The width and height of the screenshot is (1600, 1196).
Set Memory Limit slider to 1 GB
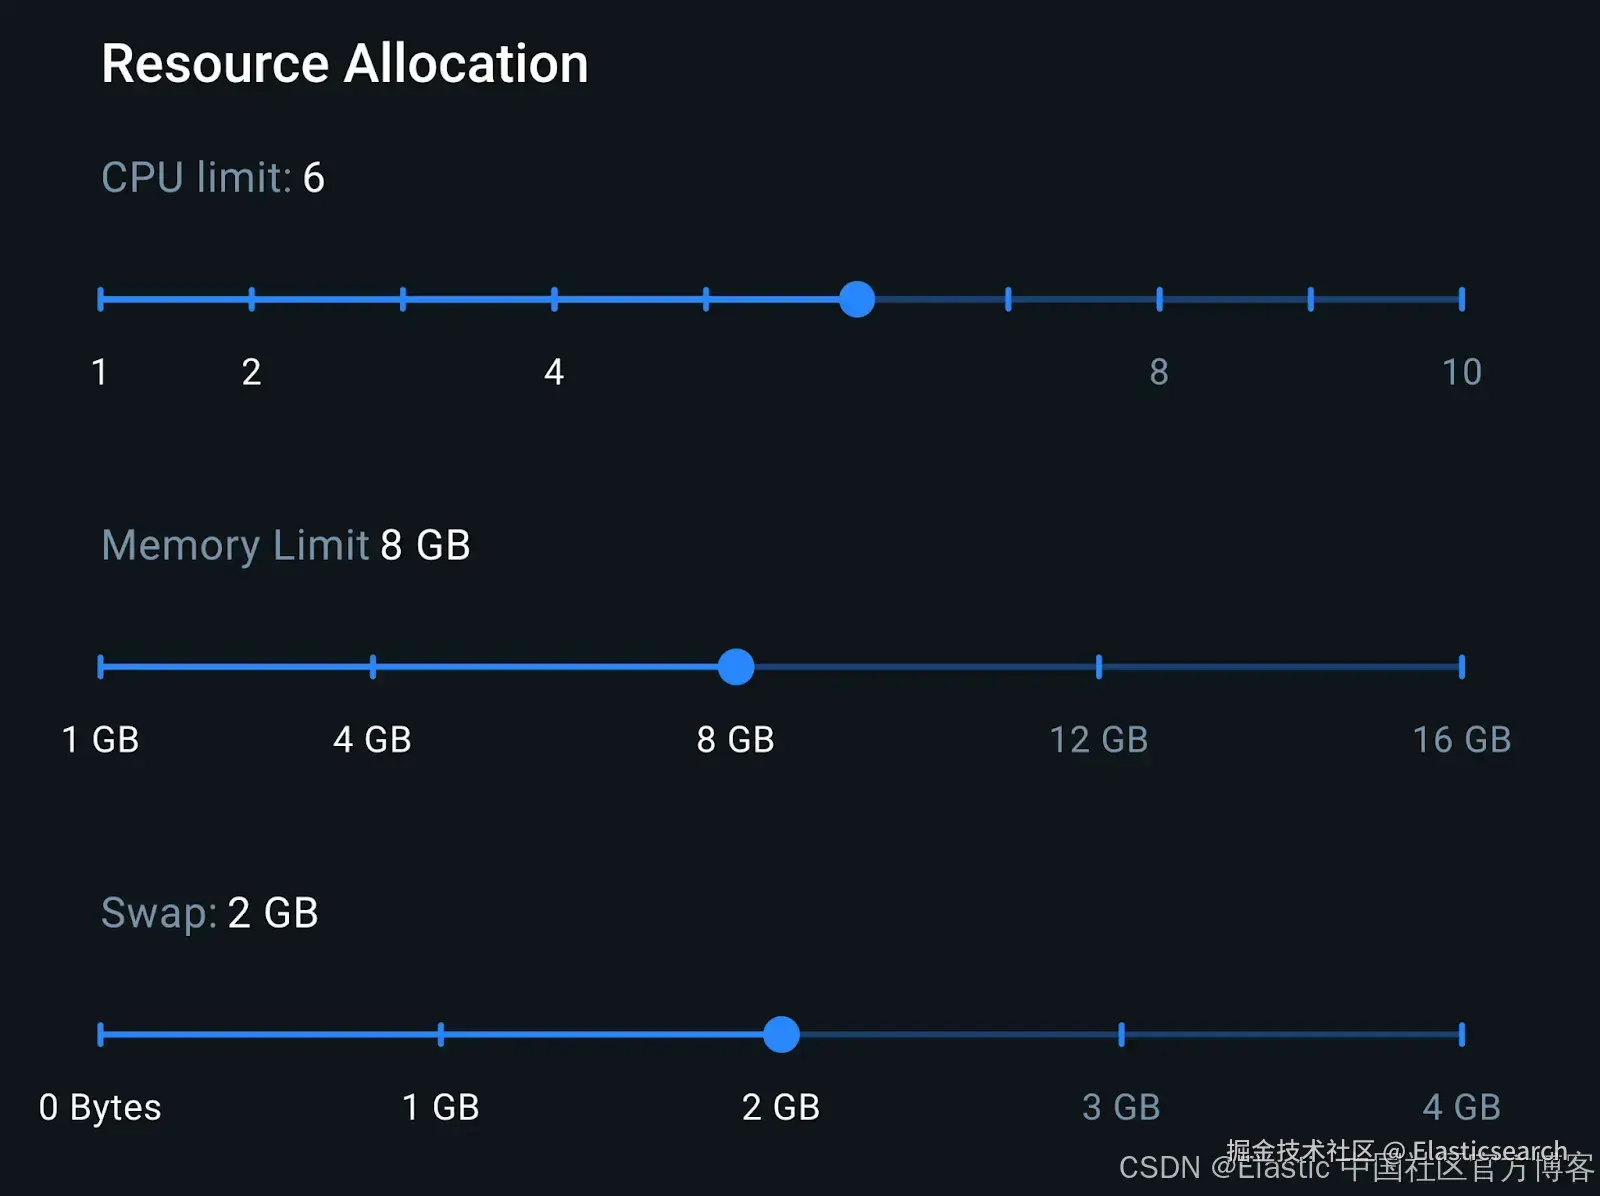click(101, 667)
